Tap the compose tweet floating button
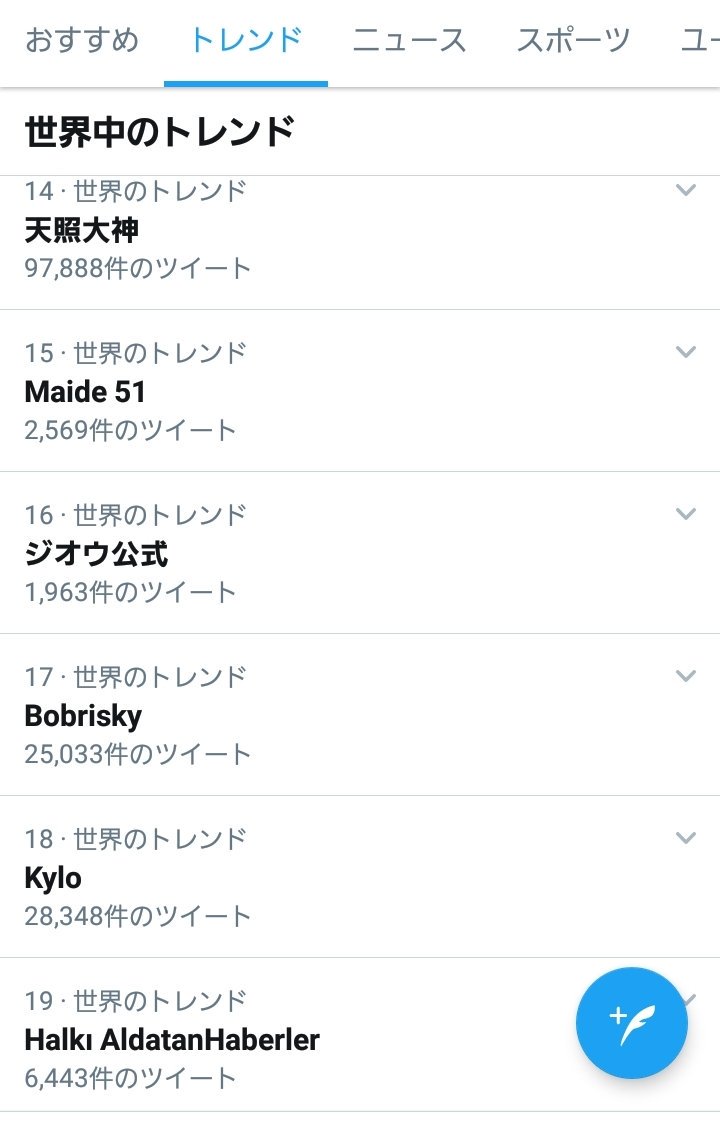Image resolution: width=720 pixels, height=1127 pixels. pyautogui.click(x=631, y=1022)
